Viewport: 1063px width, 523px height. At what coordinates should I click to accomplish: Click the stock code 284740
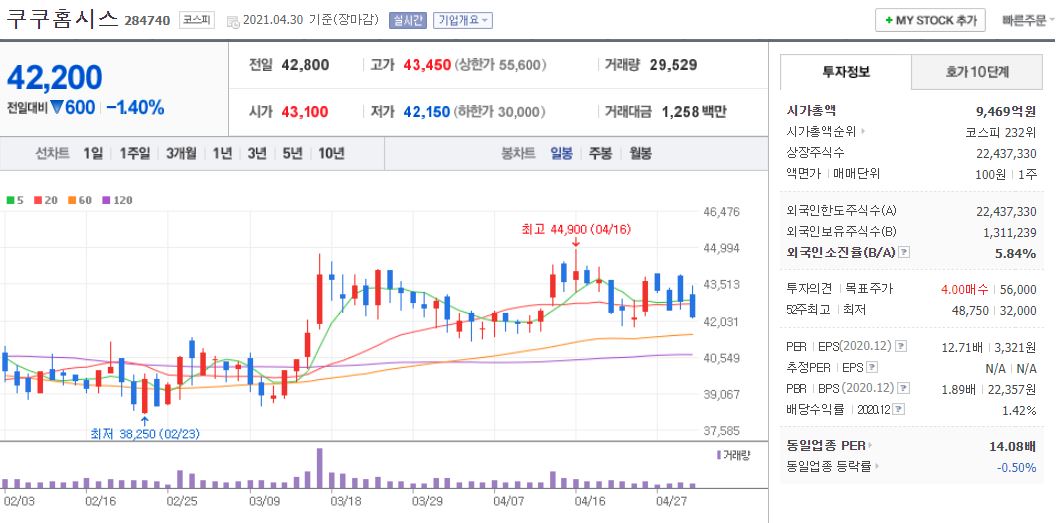147,20
